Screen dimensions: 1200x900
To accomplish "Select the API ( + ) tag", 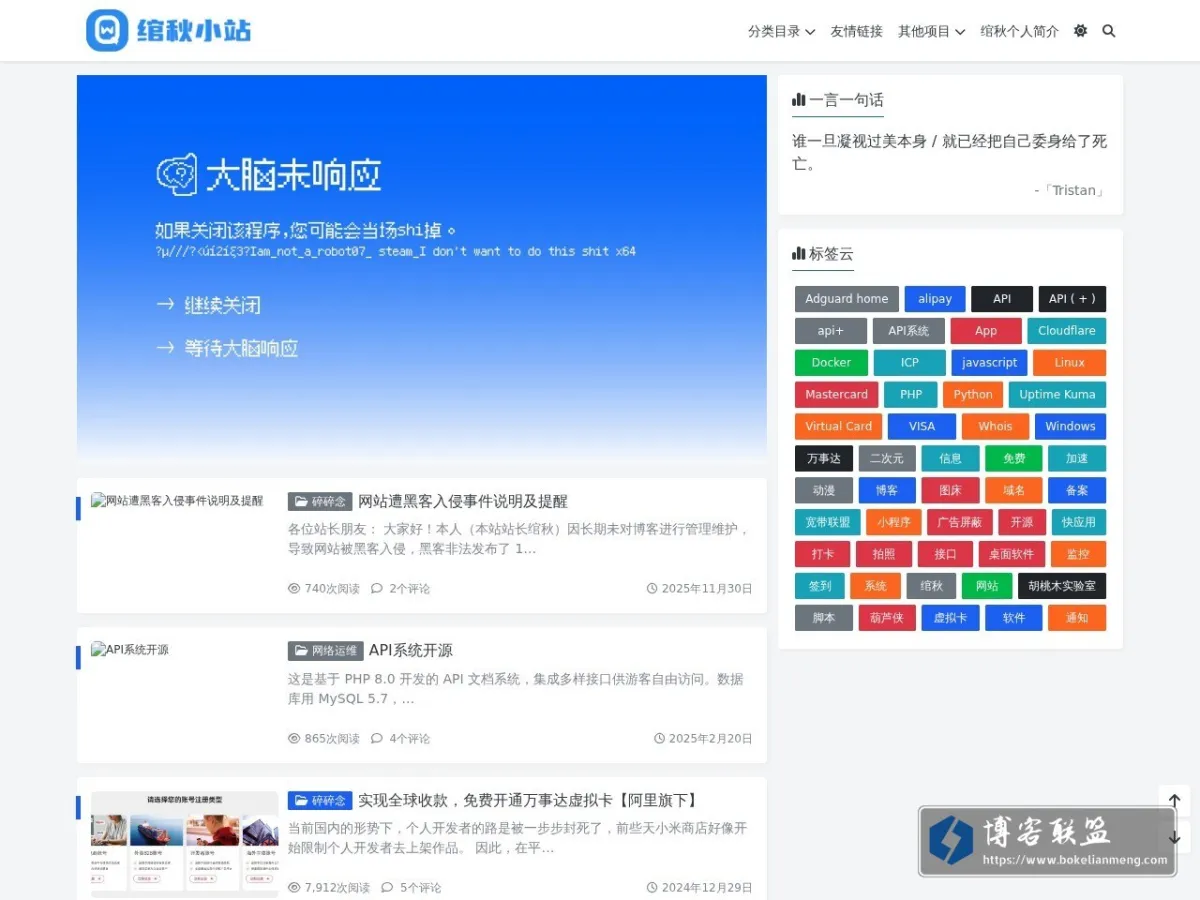I will point(1072,299).
